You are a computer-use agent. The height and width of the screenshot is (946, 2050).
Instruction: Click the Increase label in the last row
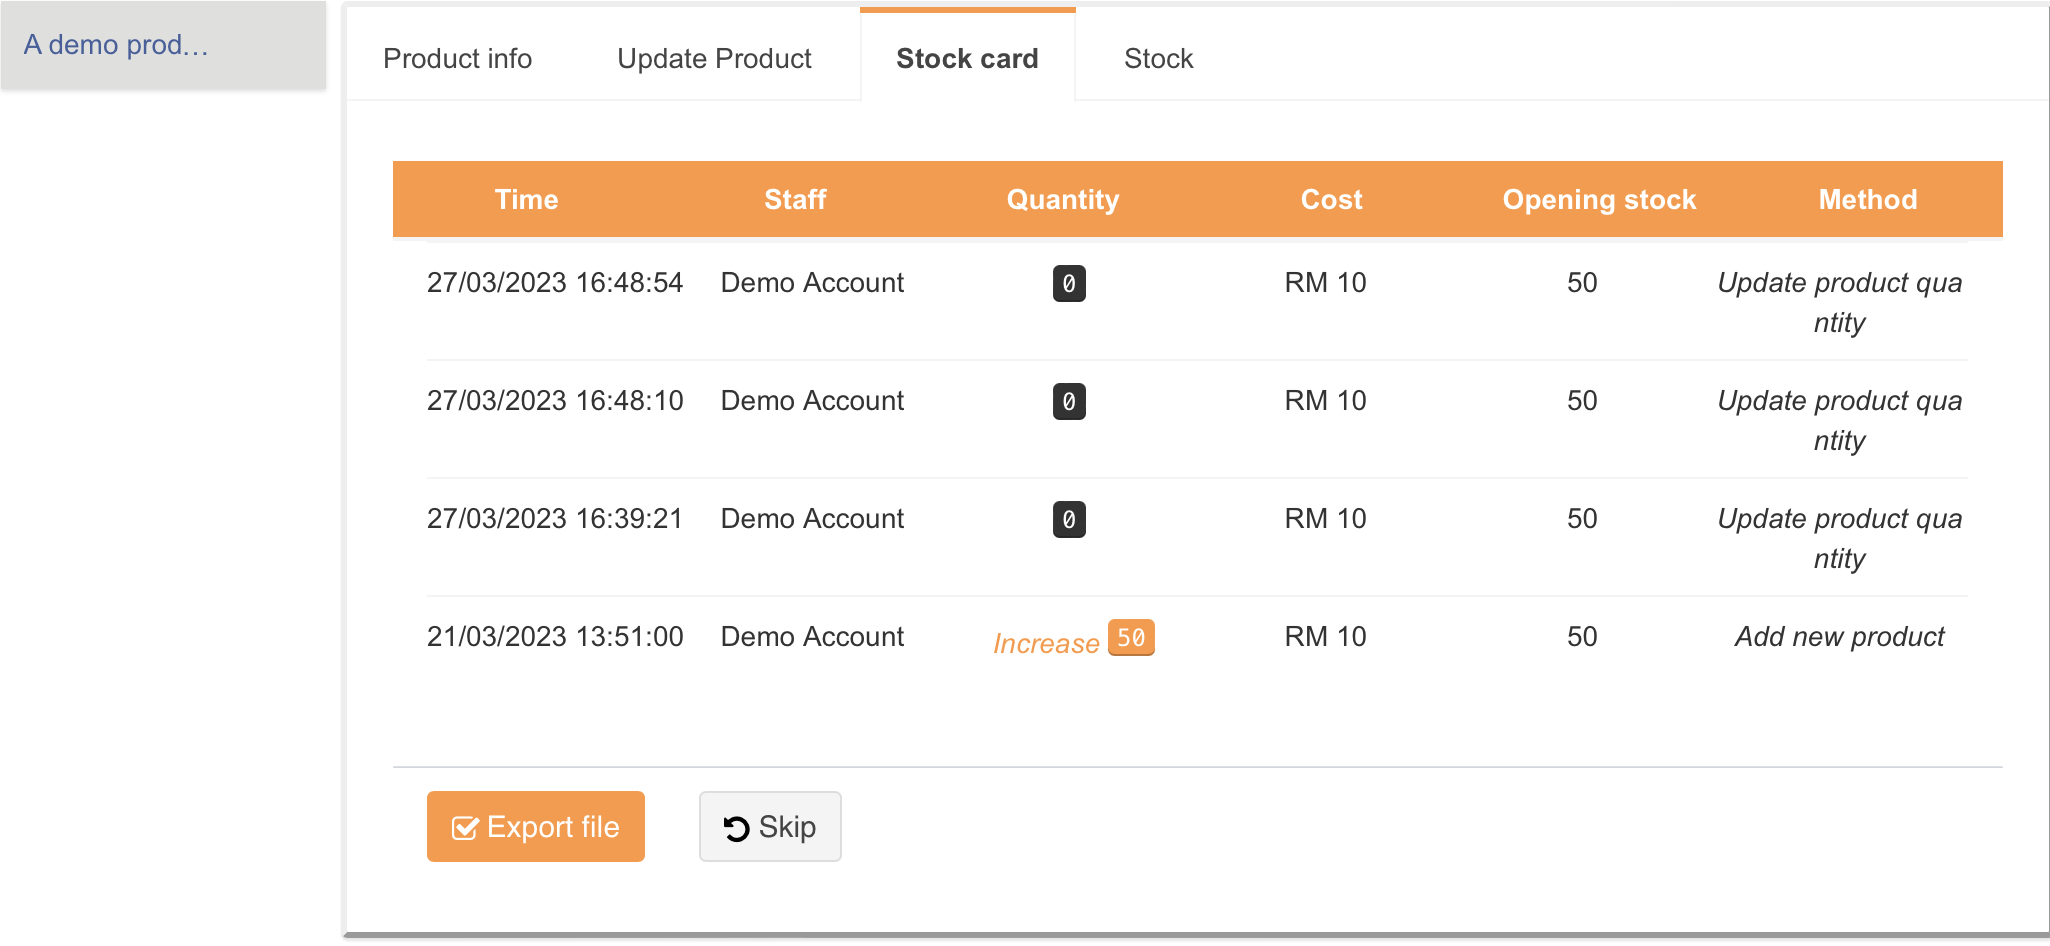point(1046,643)
